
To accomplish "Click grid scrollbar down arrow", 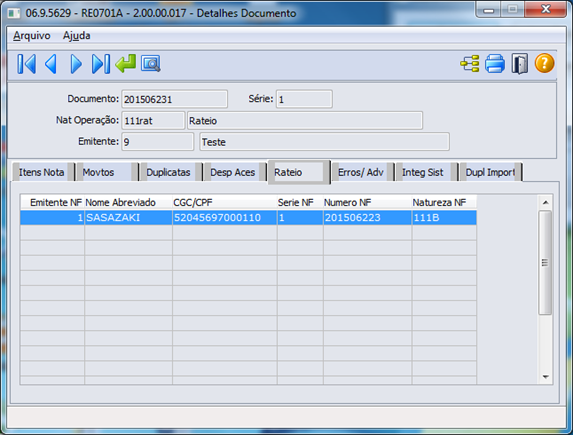I will pyautogui.click(x=545, y=377).
